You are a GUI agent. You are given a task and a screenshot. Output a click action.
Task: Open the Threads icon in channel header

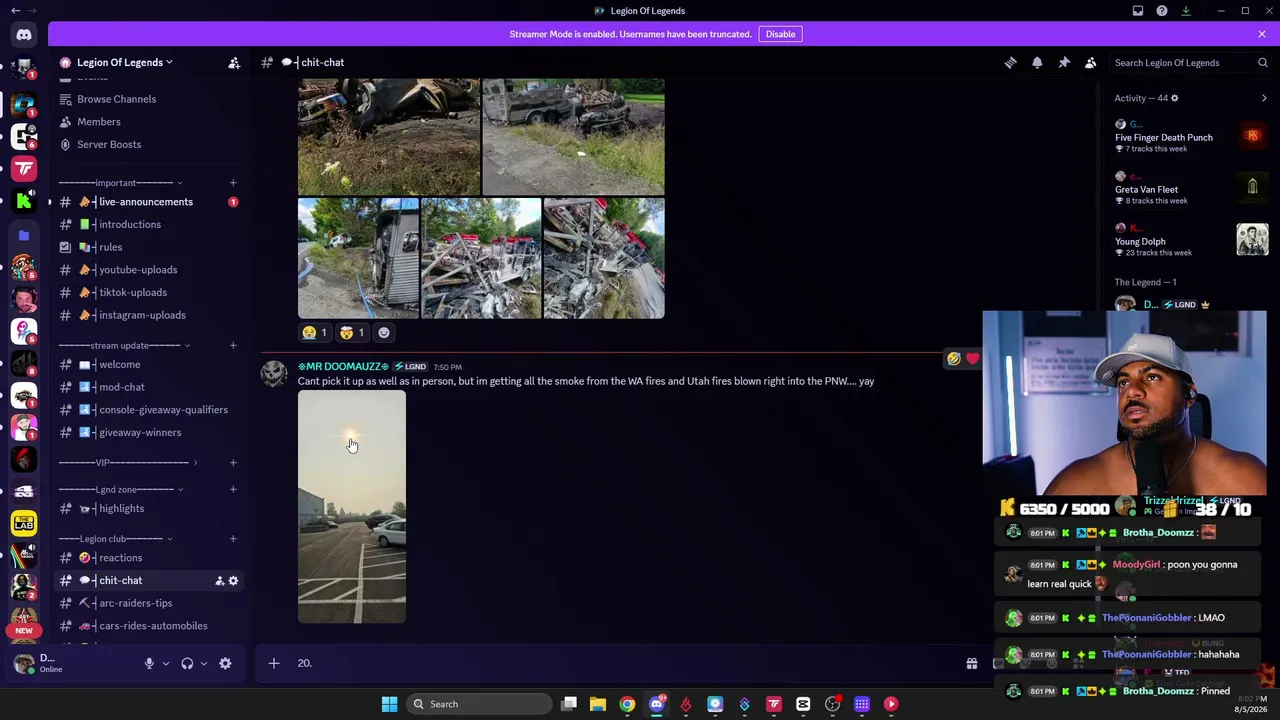click(x=1010, y=63)
